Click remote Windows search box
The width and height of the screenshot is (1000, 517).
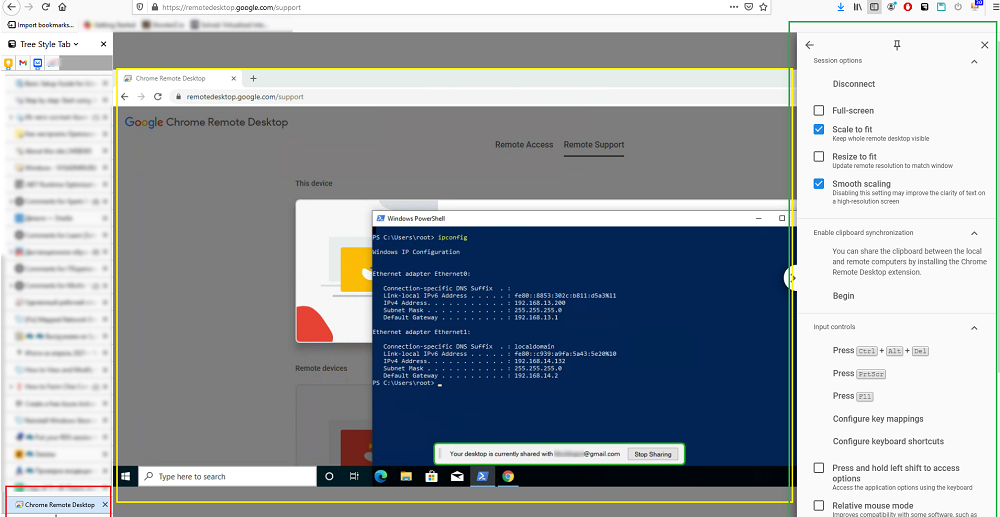click(x=227, y=476)
